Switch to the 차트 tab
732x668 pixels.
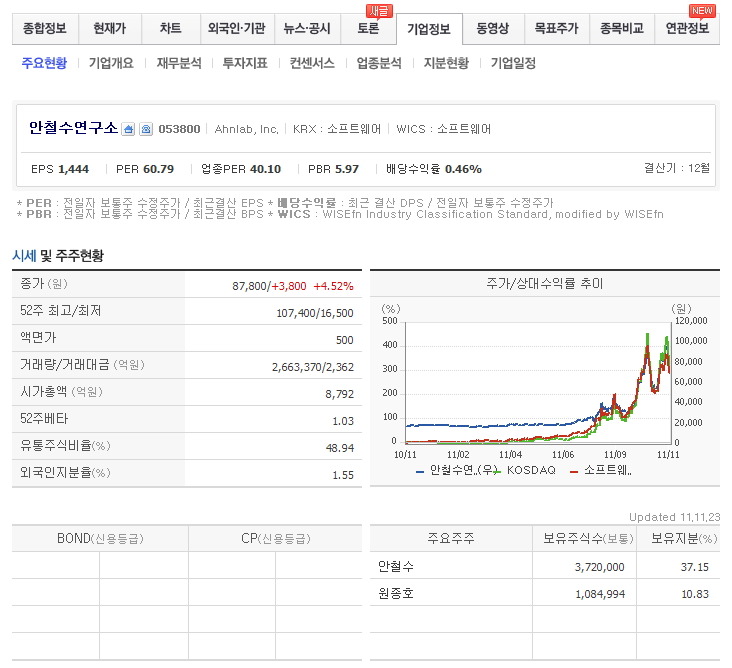170,29
